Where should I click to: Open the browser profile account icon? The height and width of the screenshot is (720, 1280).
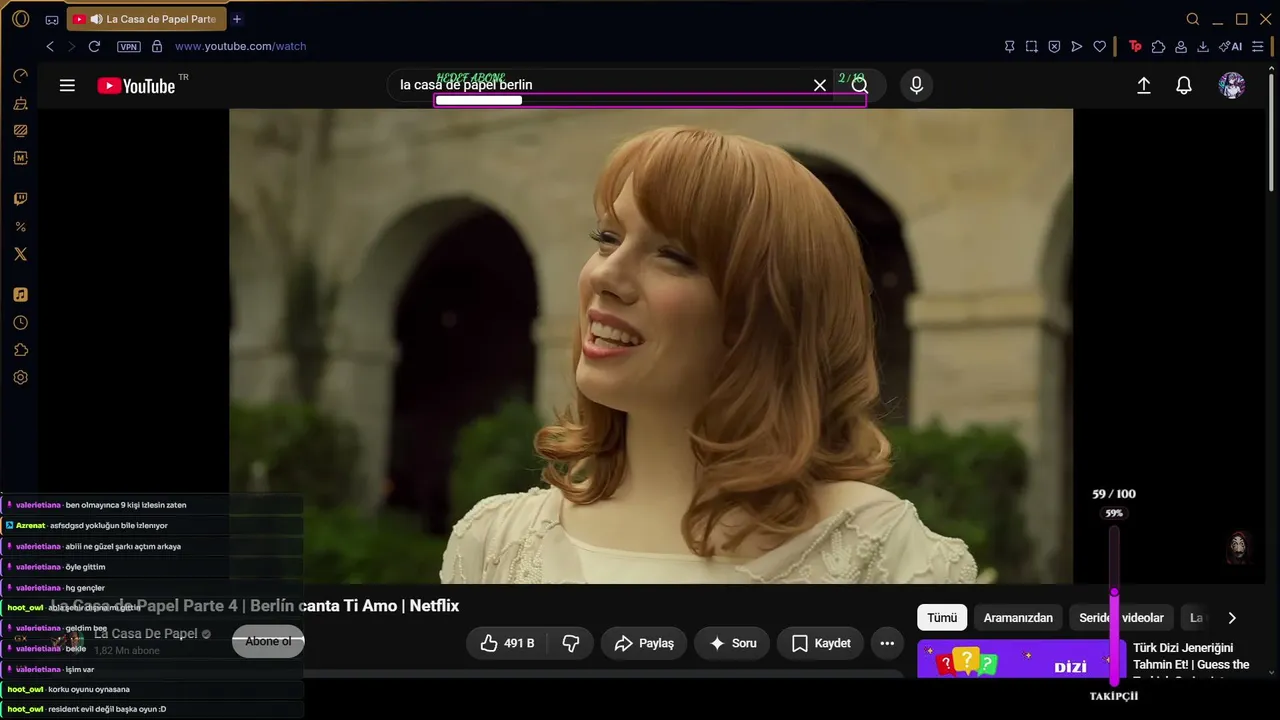pos(1181,46)
